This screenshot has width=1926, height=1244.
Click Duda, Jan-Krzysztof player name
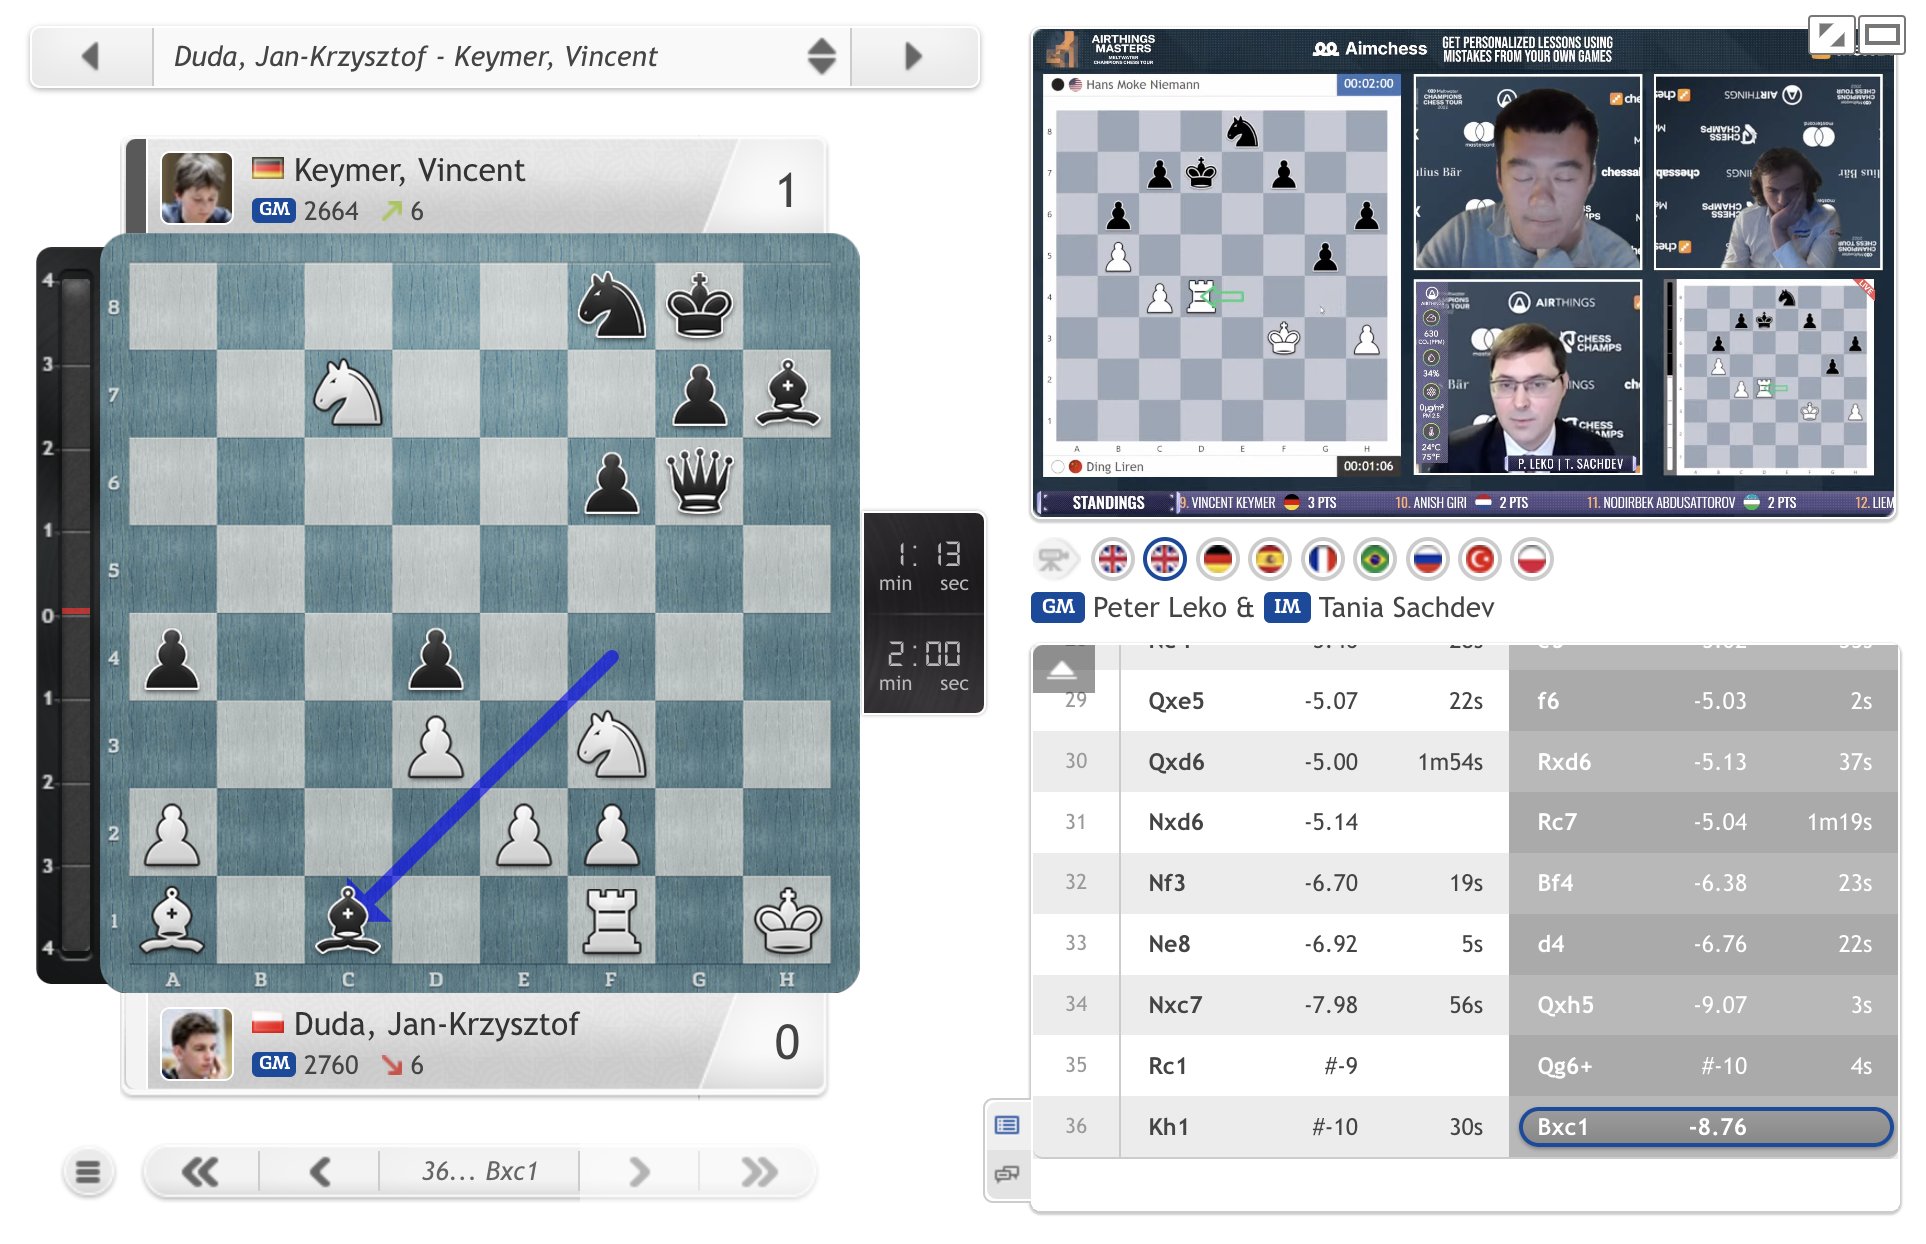click(436, 1024)
